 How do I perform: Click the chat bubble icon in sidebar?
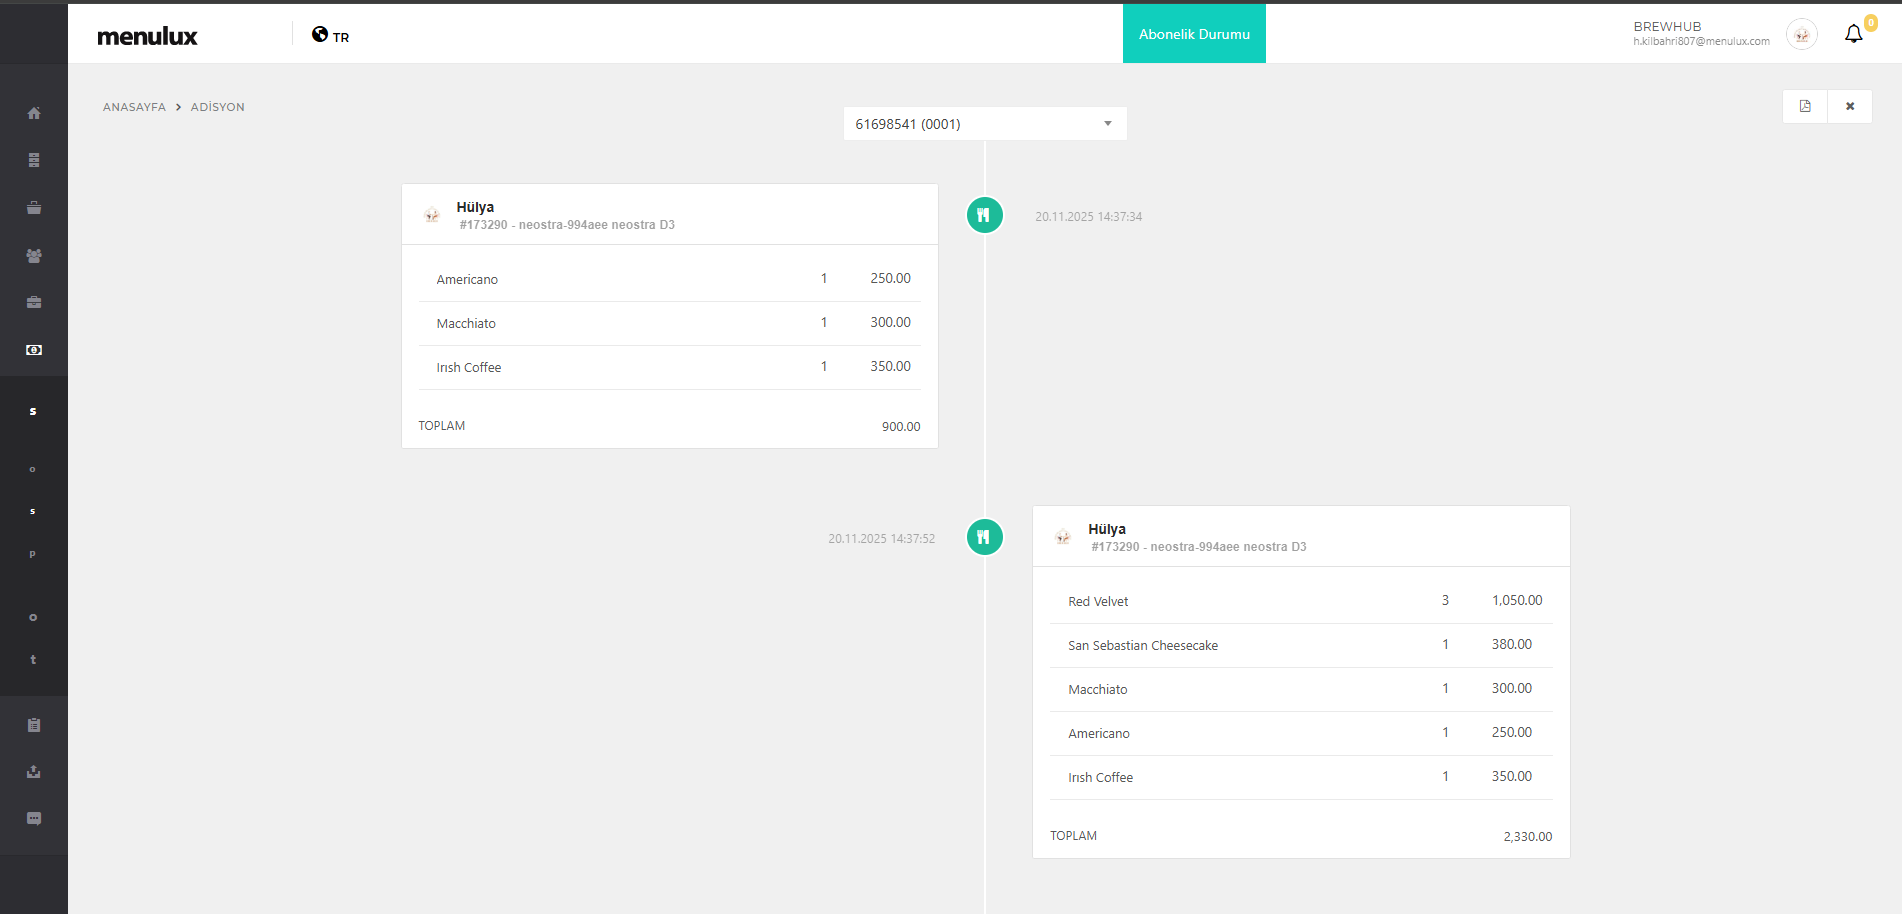34,818
